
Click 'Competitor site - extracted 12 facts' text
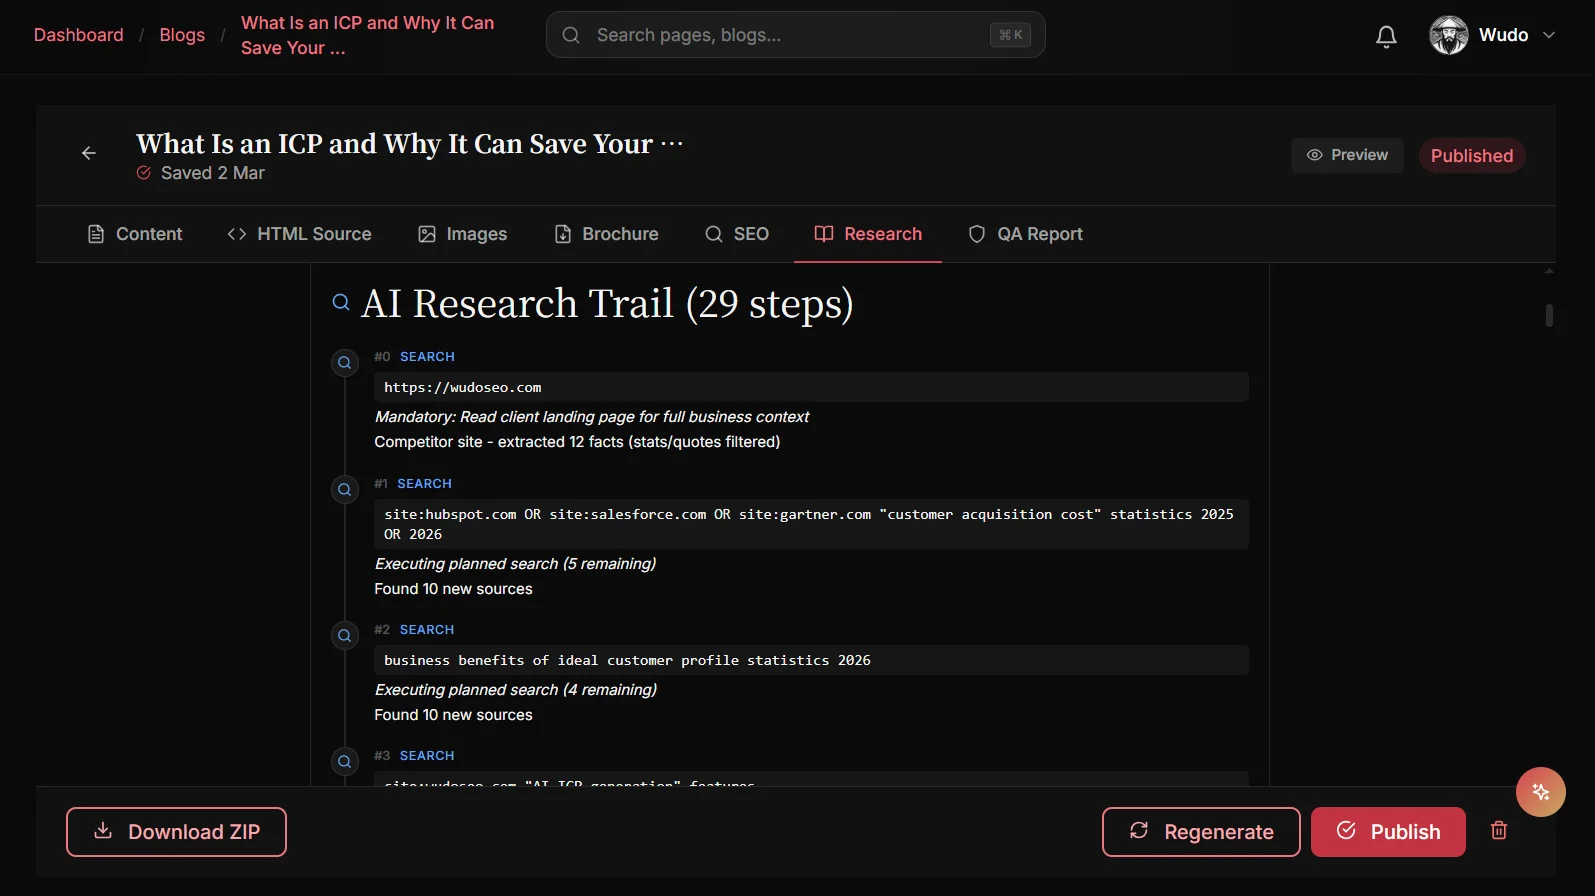coord(577,442)
